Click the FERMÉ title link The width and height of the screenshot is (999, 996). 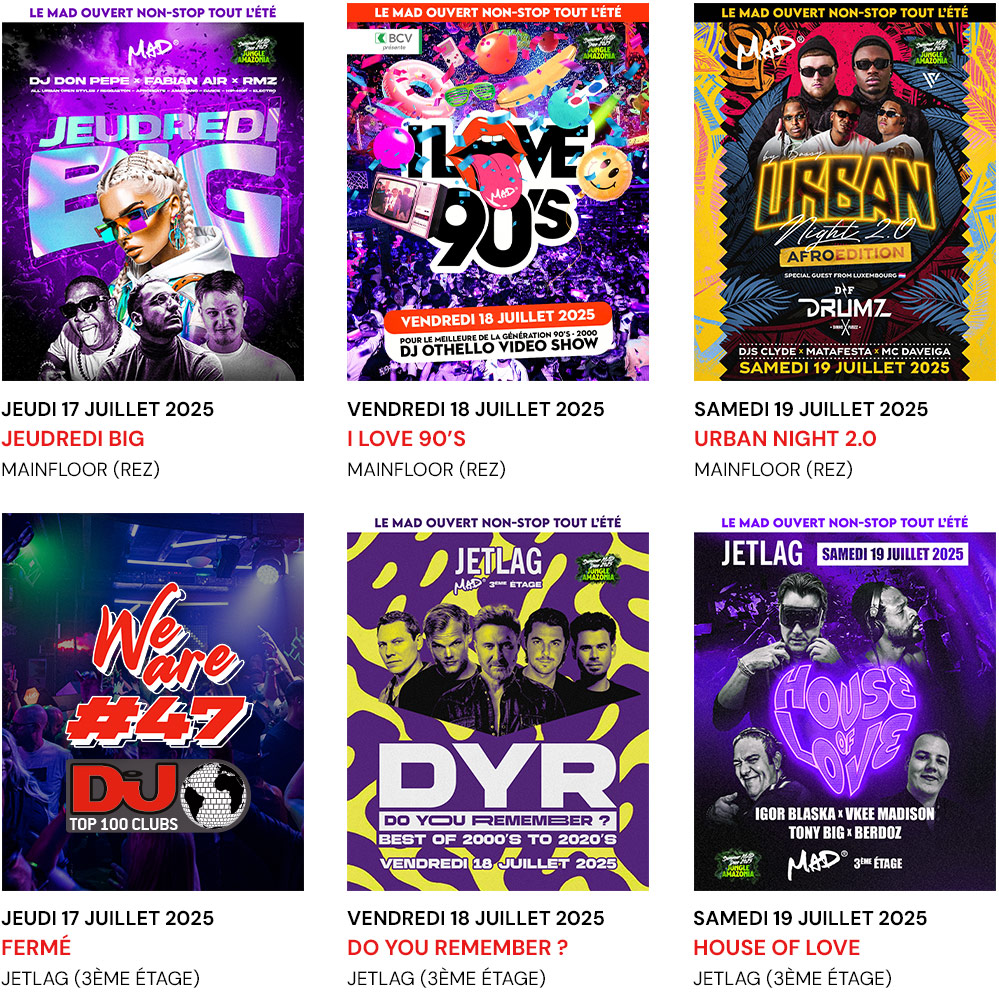click(36, 947)
